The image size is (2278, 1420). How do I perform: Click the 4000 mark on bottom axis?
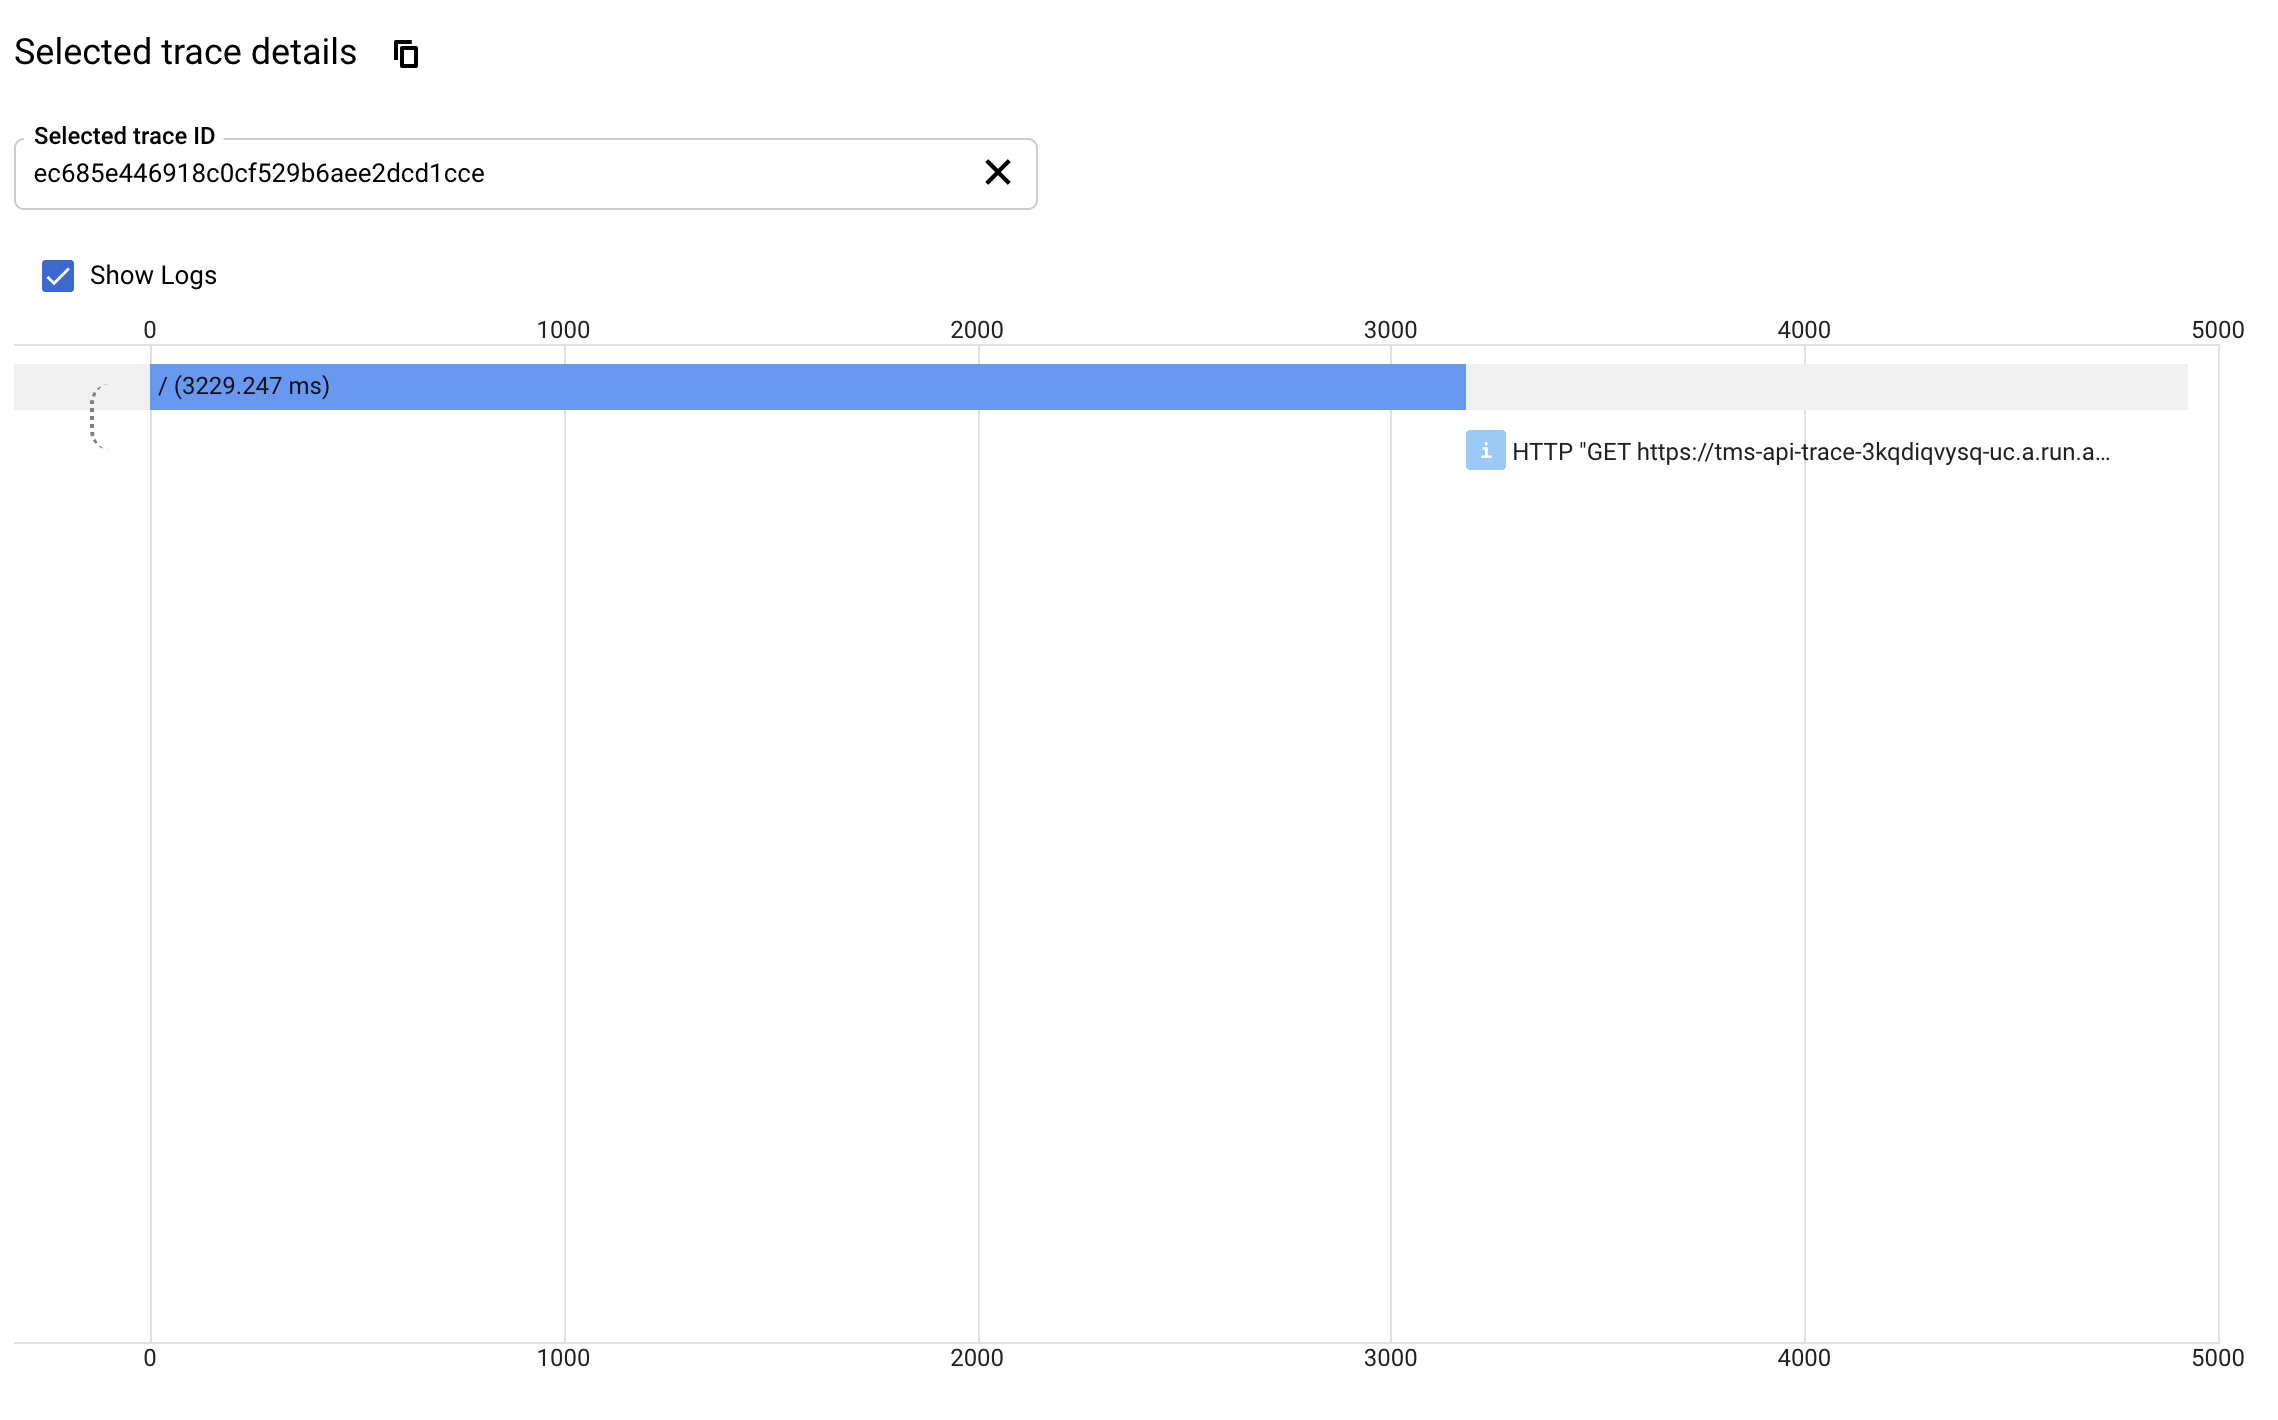[1804, 1358]
